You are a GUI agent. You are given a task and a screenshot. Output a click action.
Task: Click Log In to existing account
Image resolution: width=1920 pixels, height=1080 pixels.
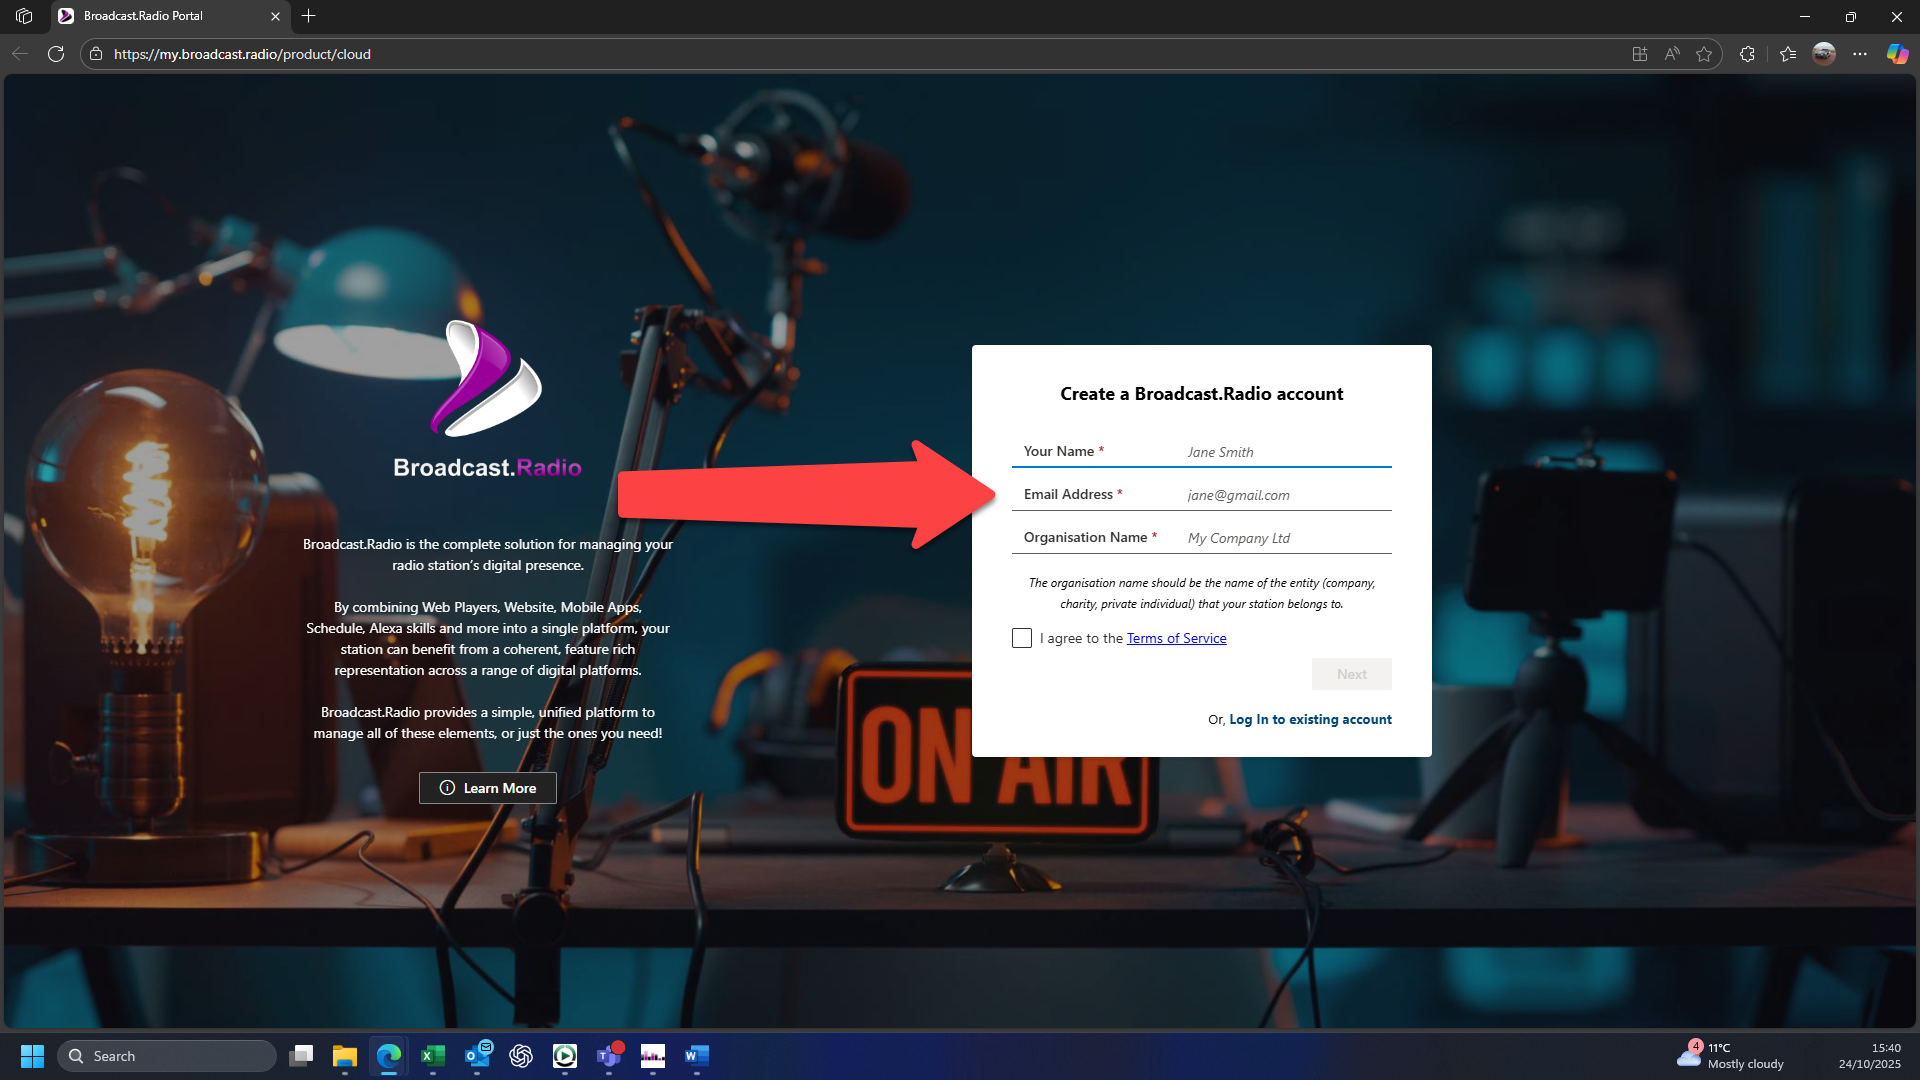click(x=1310, y=719)
